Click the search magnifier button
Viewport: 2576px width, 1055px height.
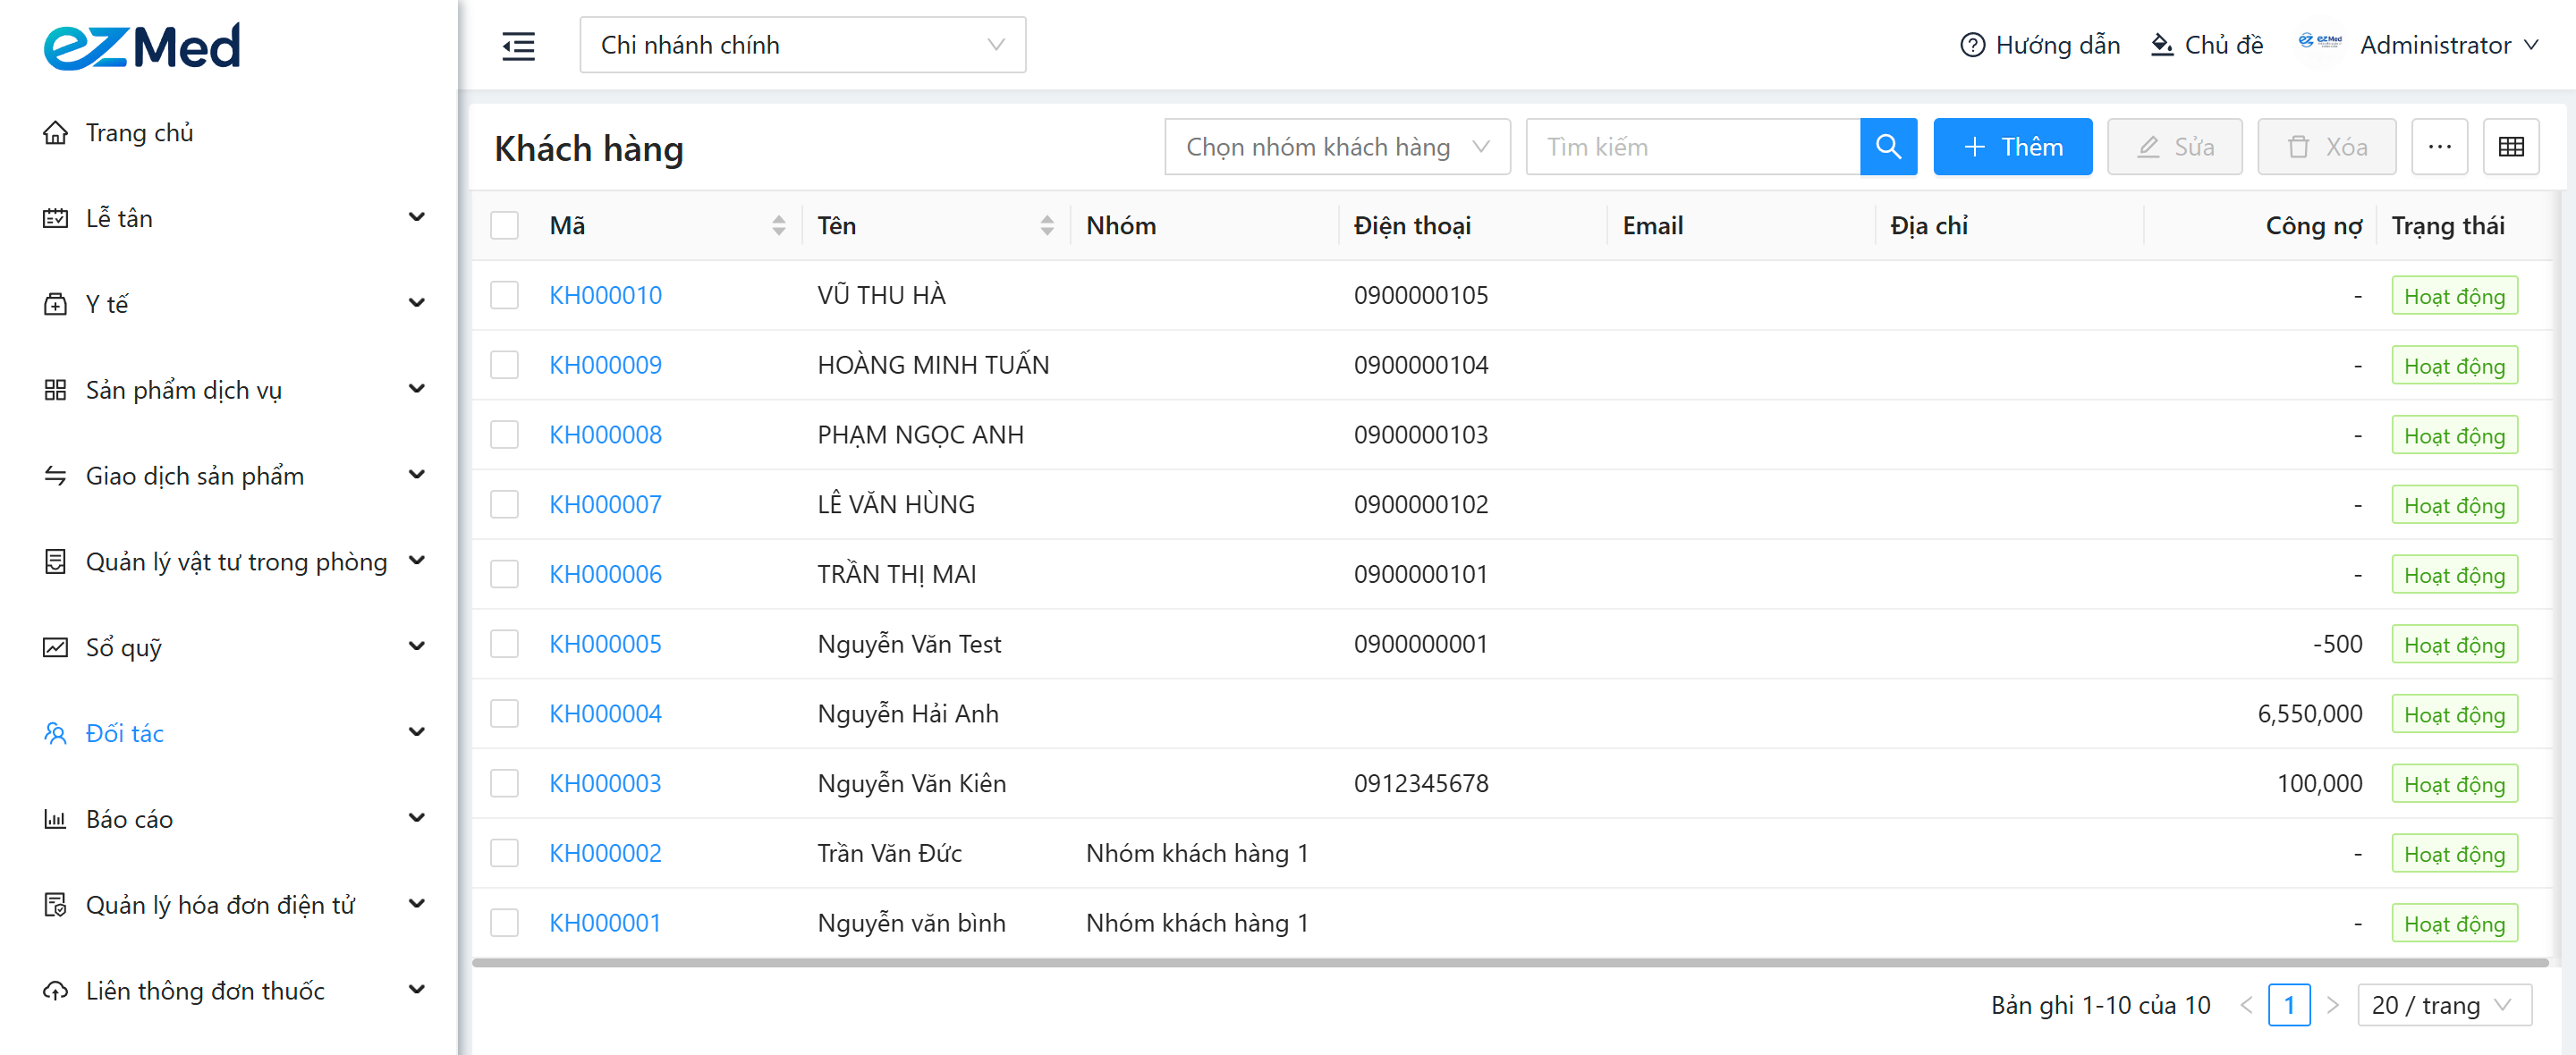(1888, 147)
